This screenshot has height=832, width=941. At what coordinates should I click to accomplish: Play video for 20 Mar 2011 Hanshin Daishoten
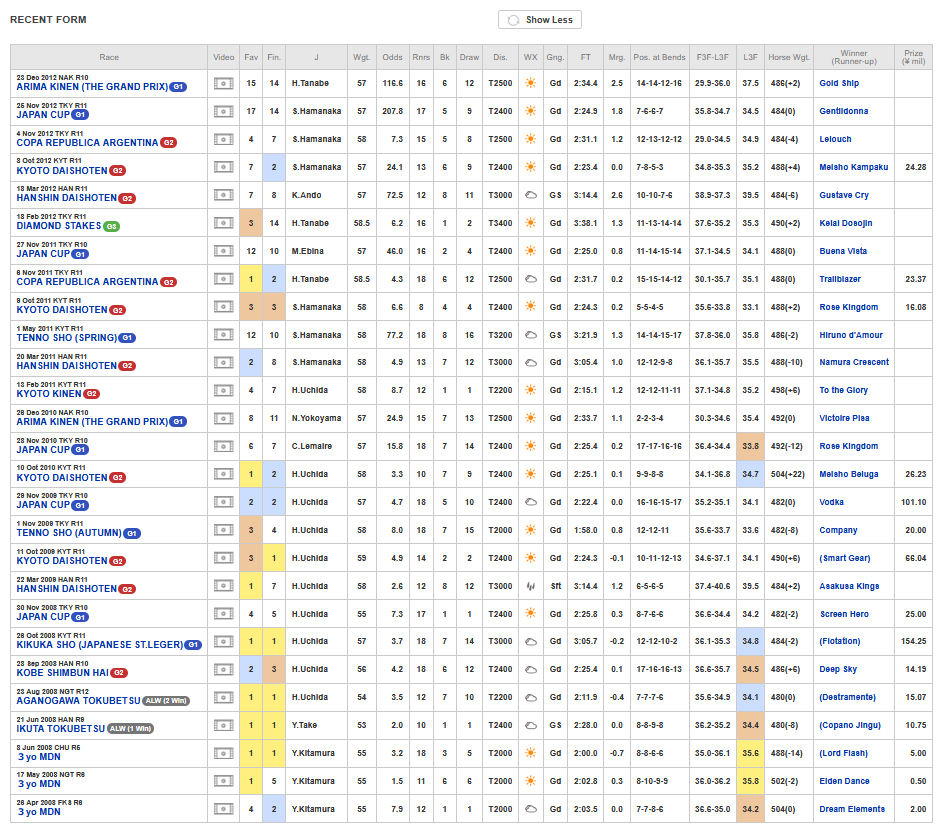click(223, 362)
